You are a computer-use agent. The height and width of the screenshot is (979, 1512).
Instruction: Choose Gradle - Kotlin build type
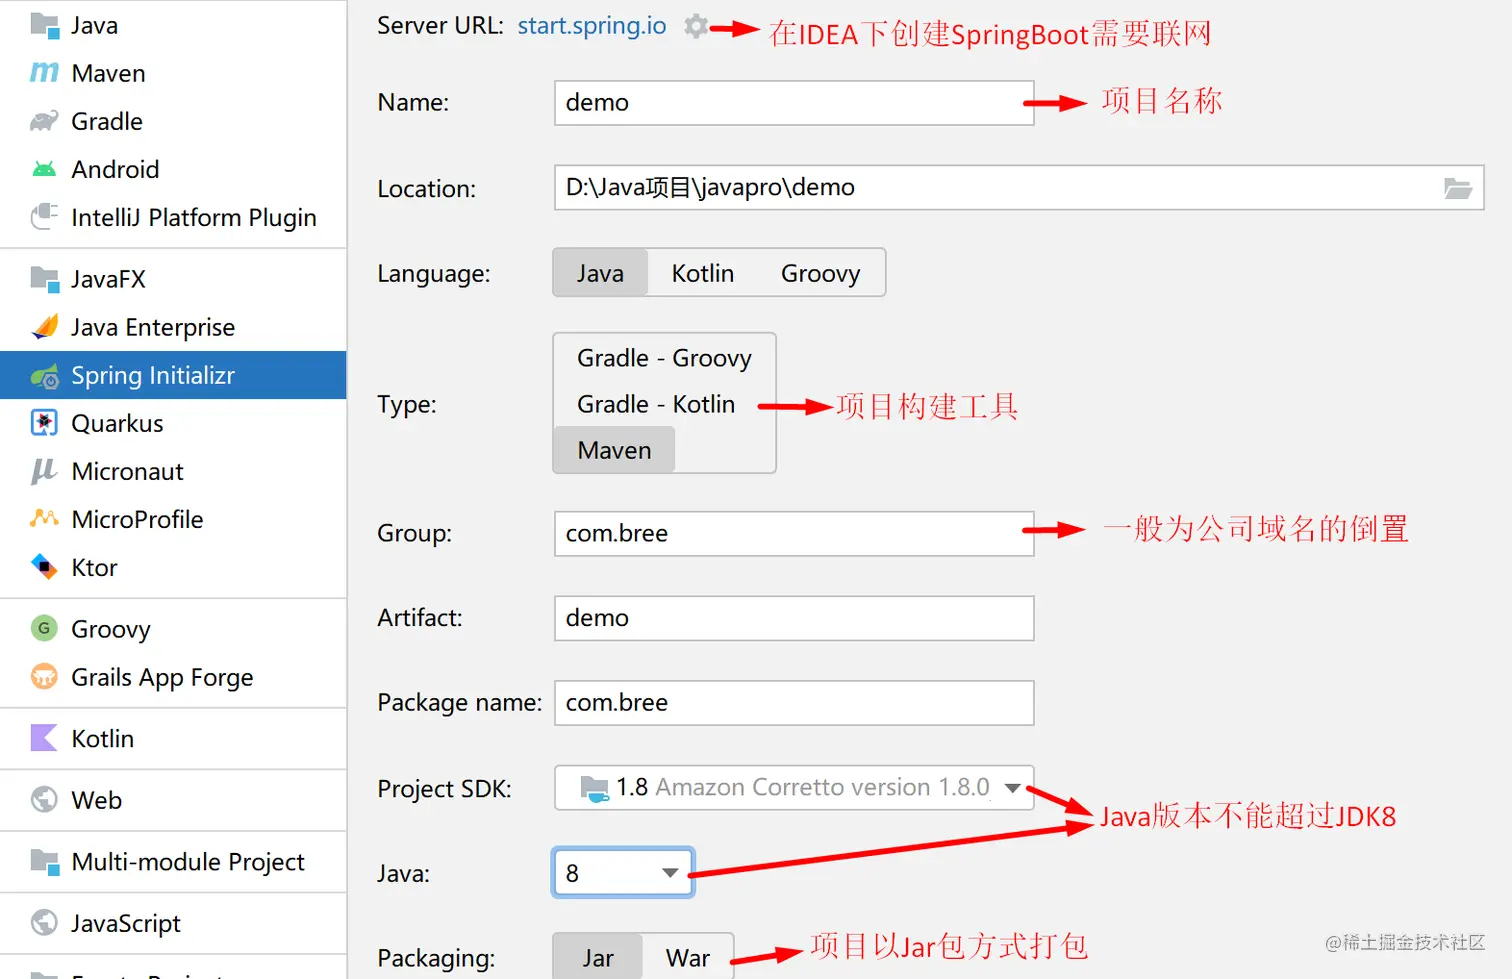tap(656, 404)
